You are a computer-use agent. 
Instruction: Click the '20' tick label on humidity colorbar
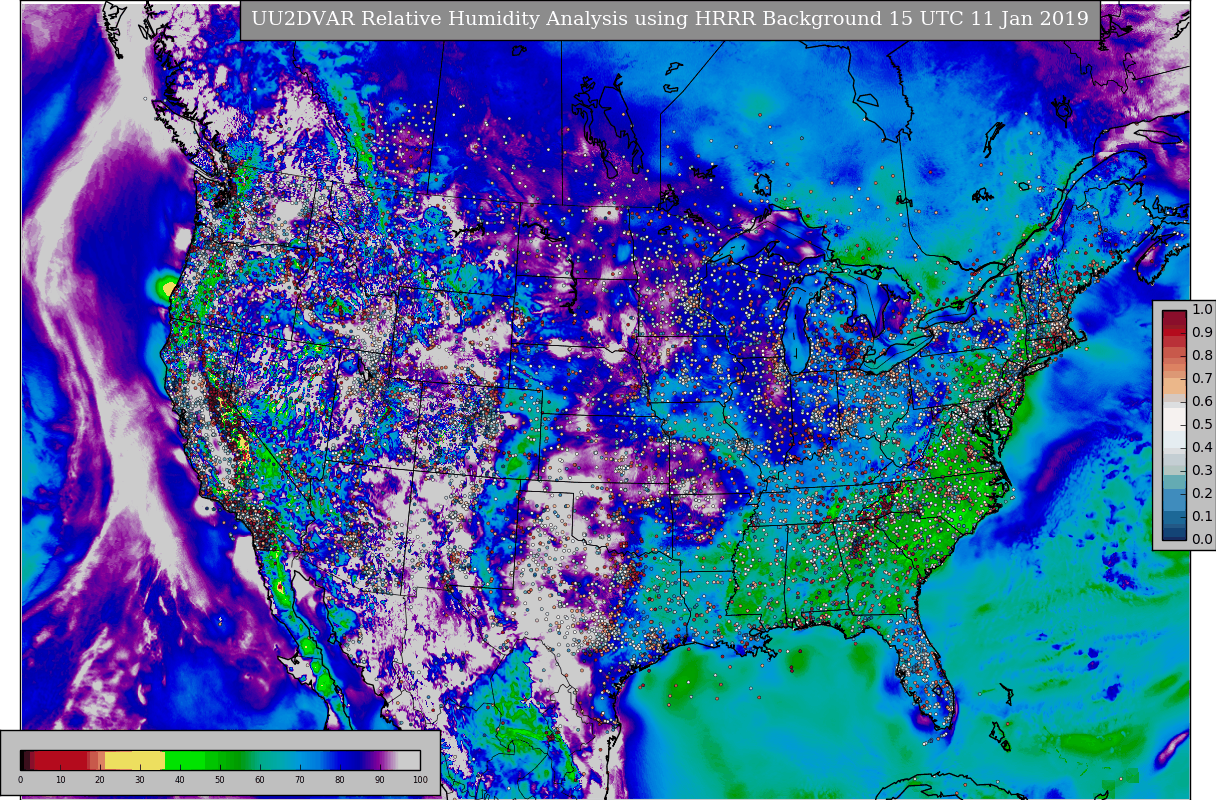click(100, 780)
